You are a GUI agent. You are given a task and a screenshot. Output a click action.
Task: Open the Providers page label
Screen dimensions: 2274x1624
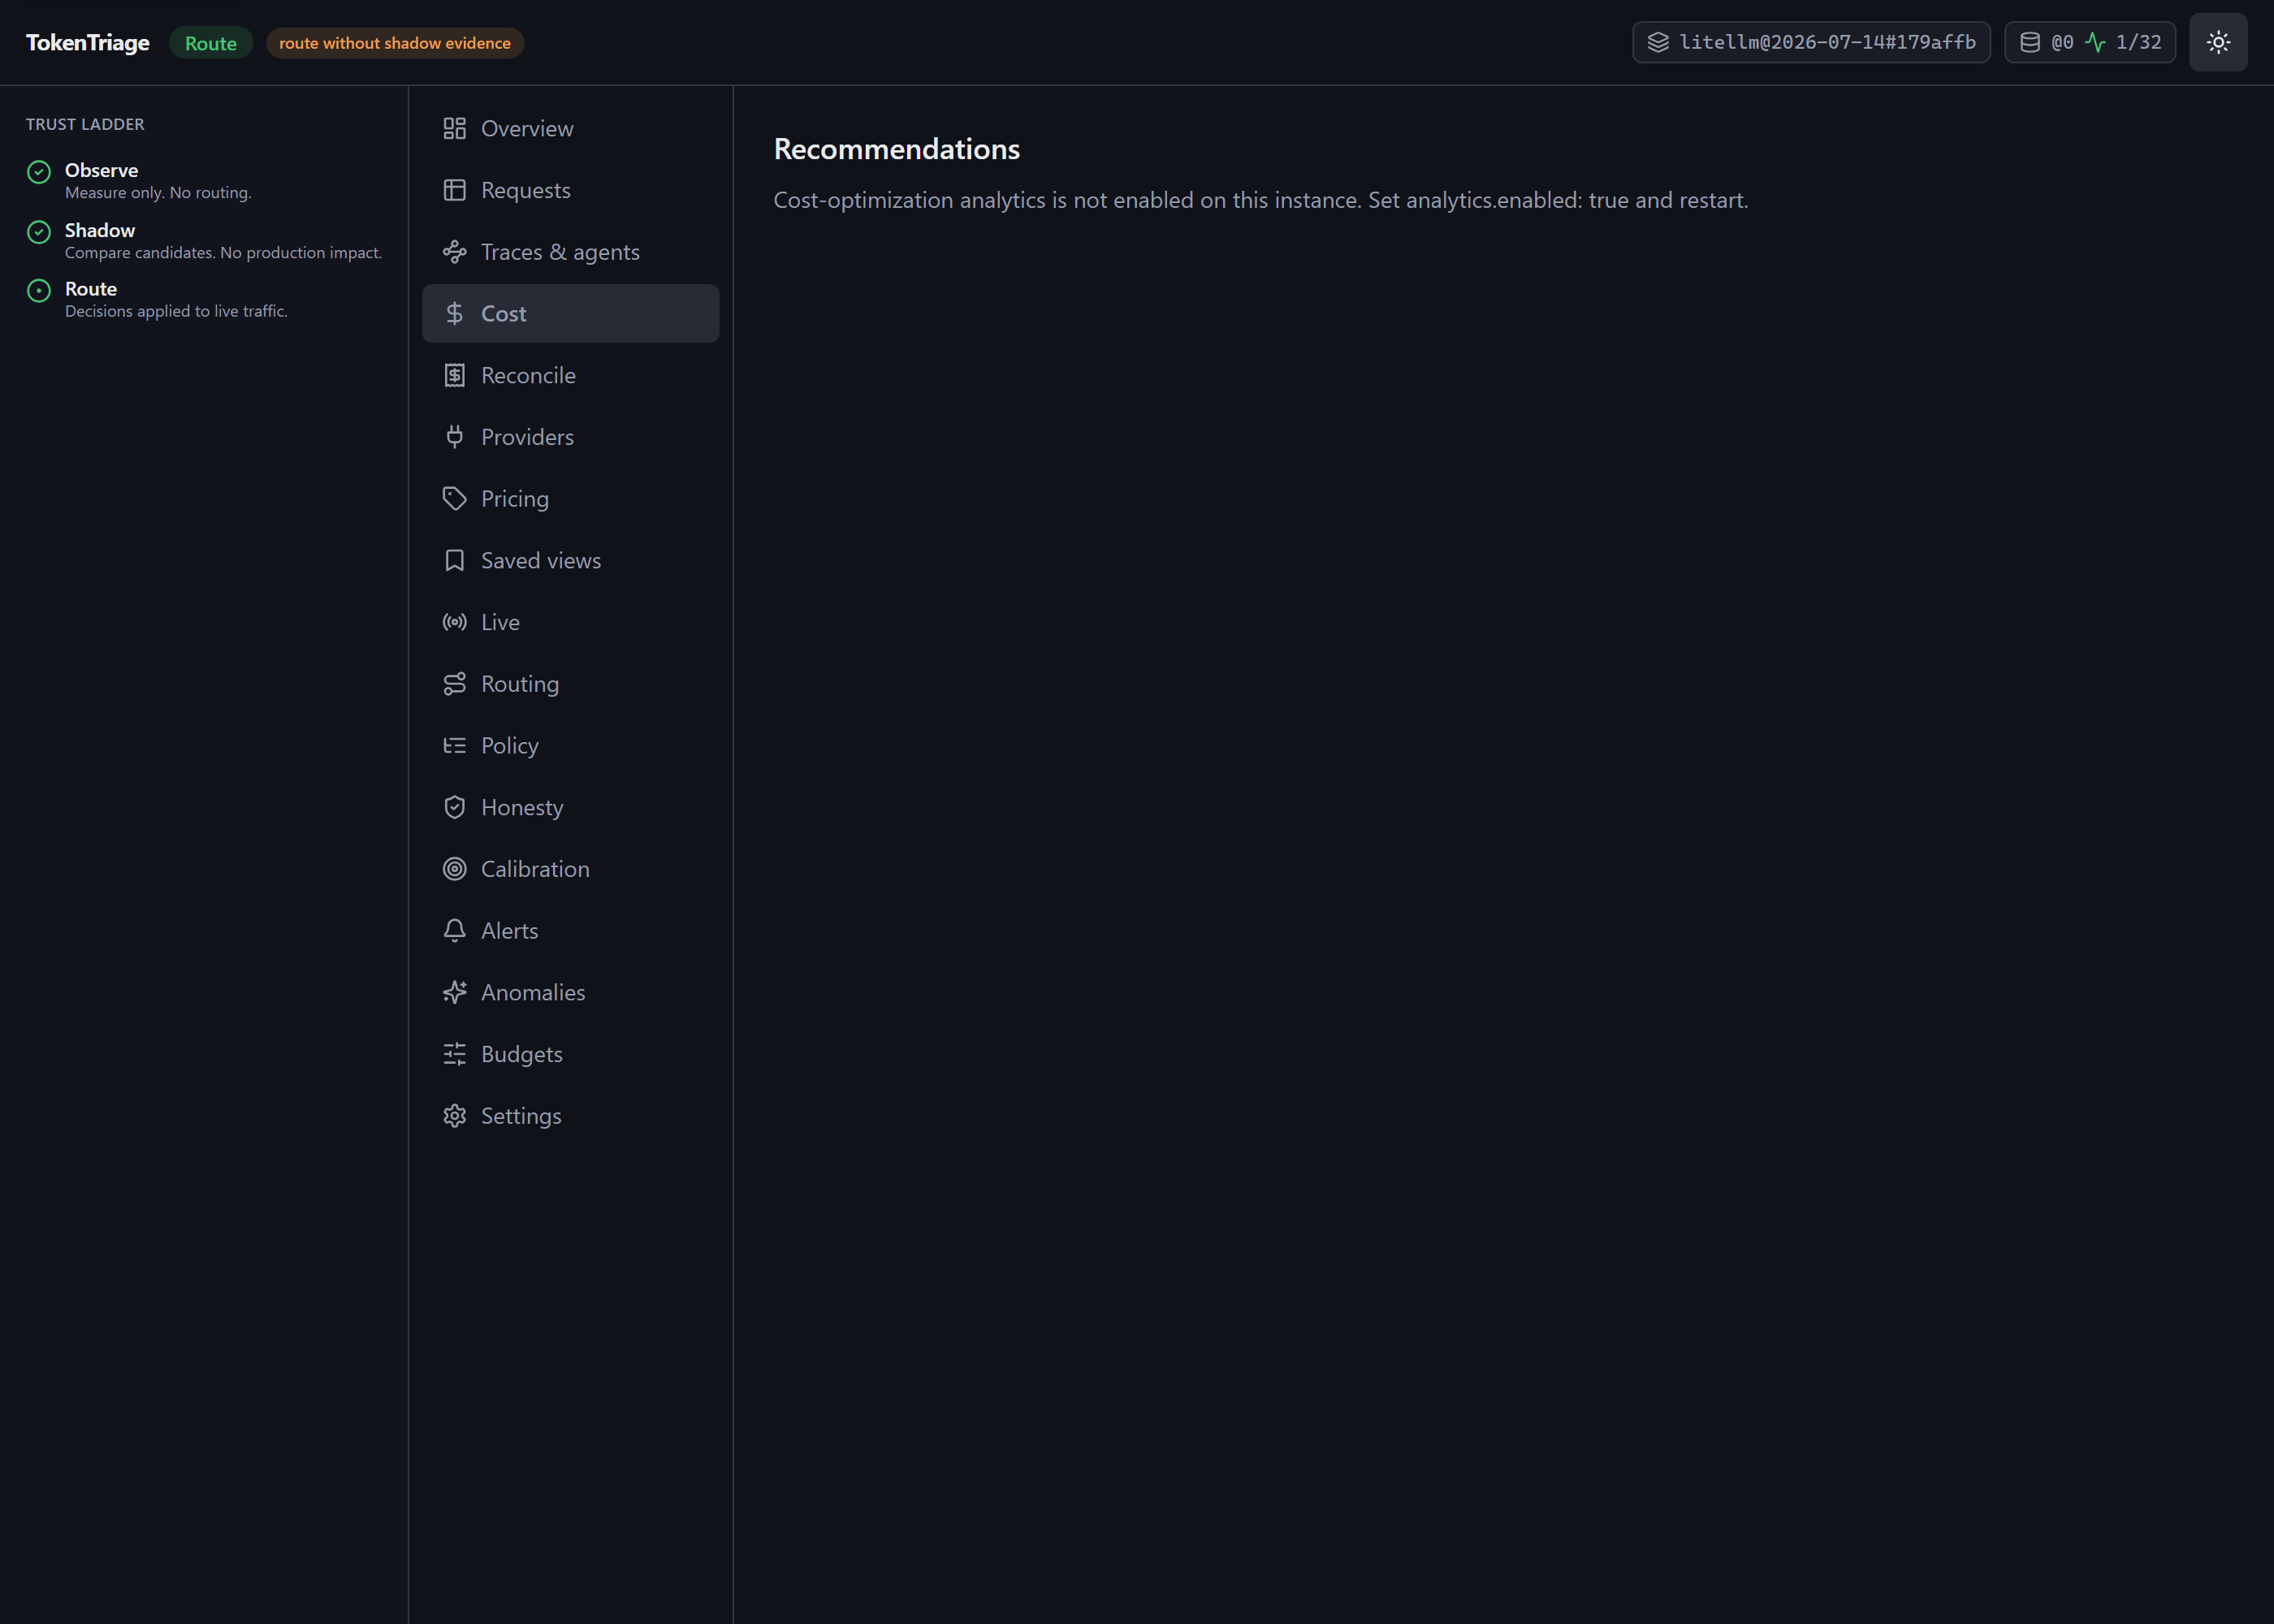coord(527,437)
